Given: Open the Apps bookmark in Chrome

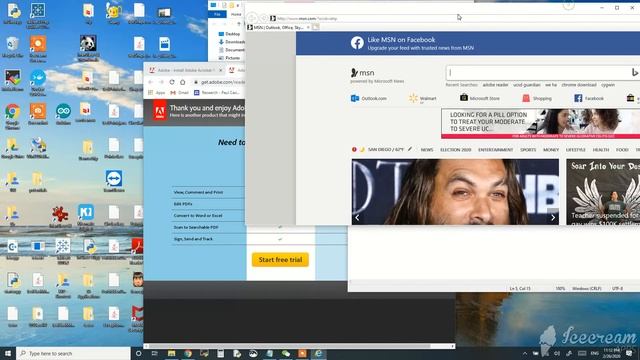Looking at the screenshot, I should pyautogui.click(x=157, y=93).
